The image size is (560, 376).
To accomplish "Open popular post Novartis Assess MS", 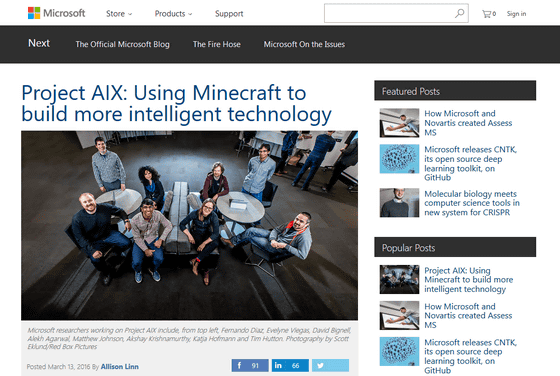I will [x=468, y=316].
